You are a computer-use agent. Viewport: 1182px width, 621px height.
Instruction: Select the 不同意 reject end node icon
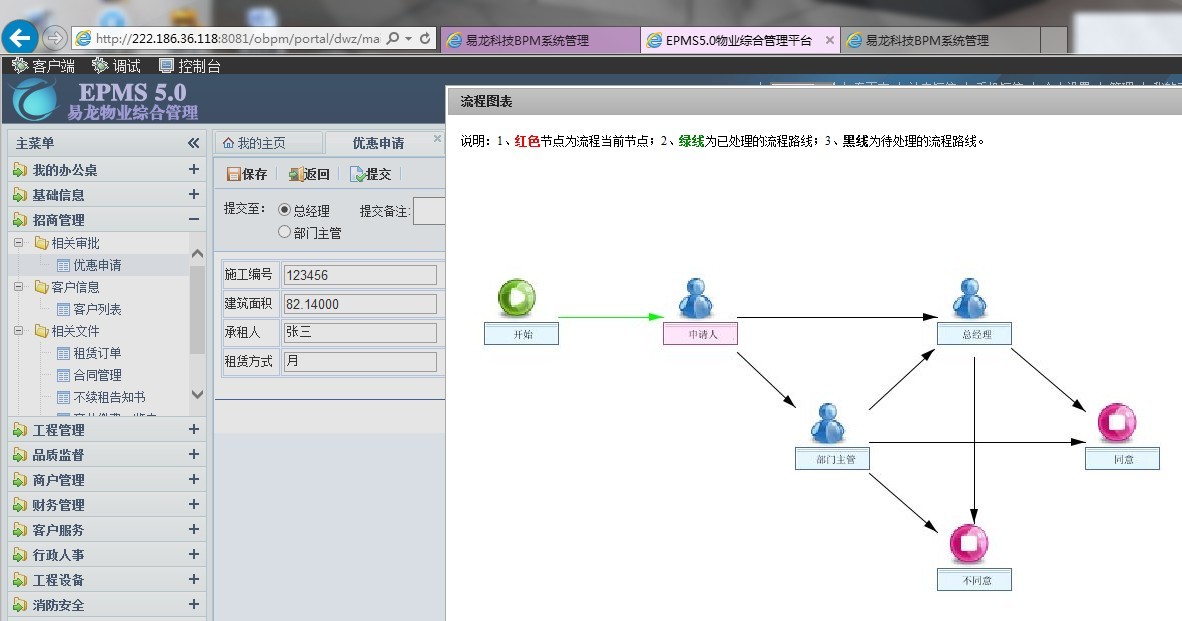click(x=969, y=543)
